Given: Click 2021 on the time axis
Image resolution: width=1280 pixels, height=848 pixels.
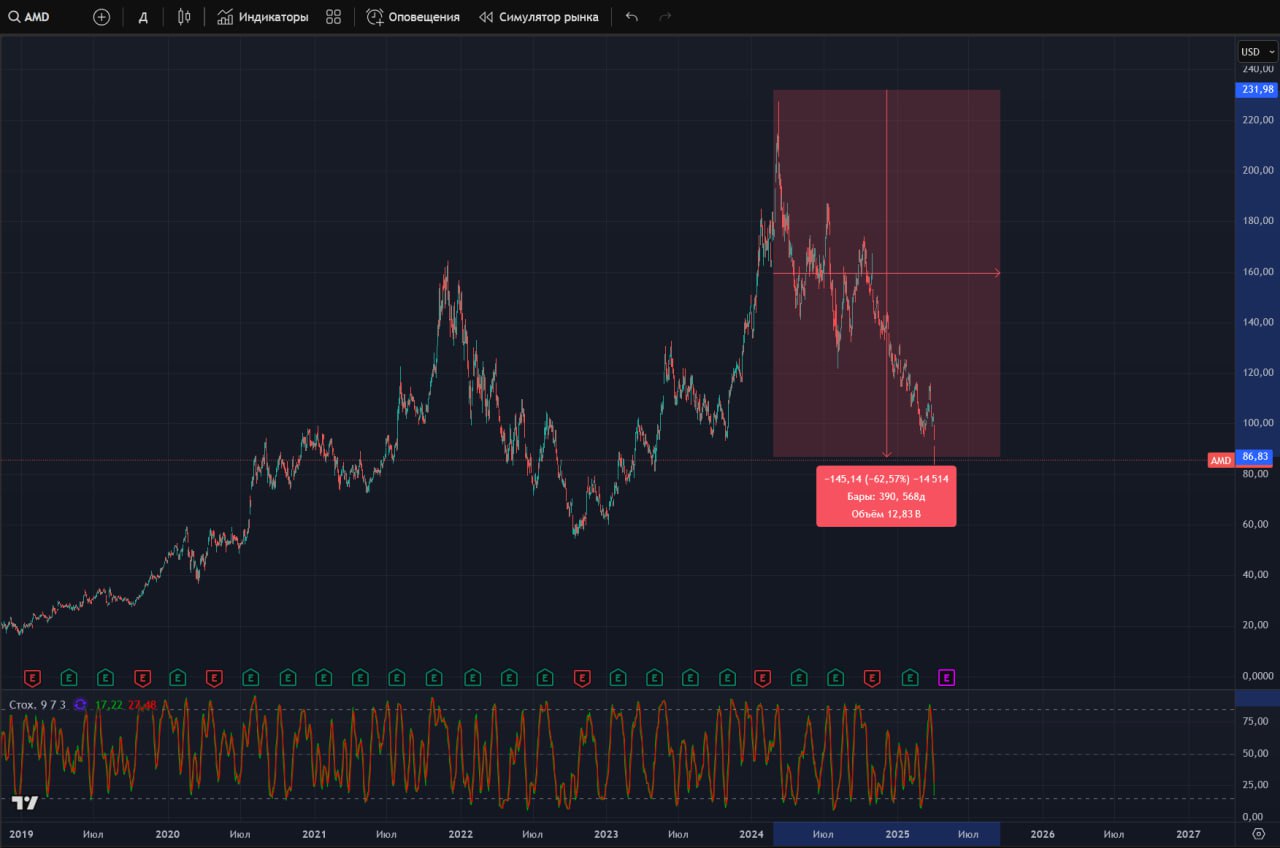Looking at the screenshot, I should [314, 834].
